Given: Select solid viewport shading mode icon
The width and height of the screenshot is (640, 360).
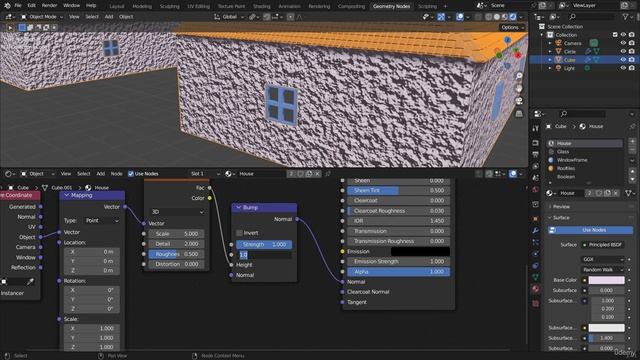Looking at the screenshot, I should (x=497, y=17).
